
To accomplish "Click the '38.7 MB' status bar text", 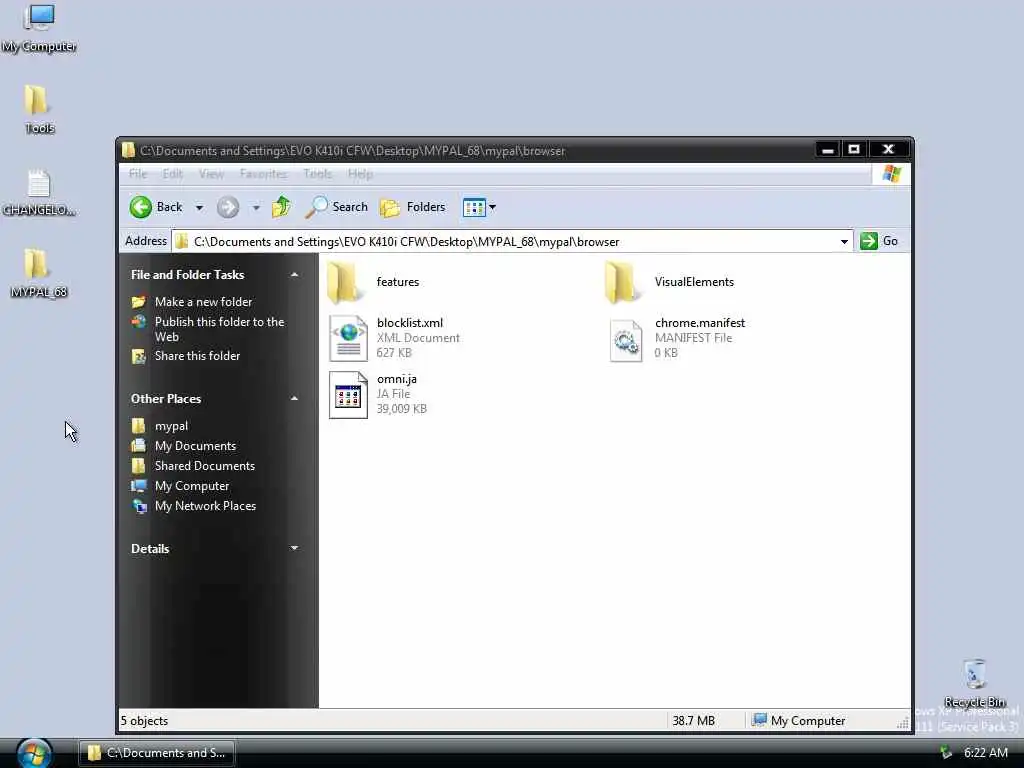I will tap(694, 721).
